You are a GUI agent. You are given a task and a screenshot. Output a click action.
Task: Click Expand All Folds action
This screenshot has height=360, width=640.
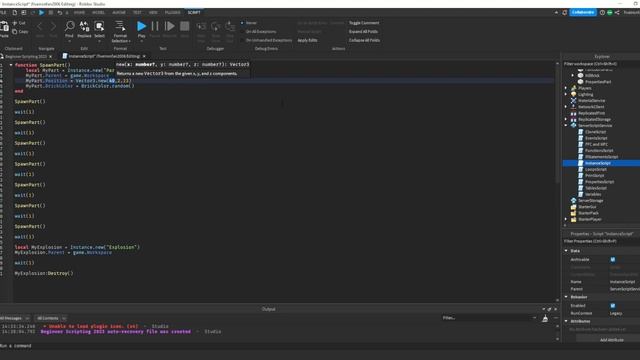point(363,31)
